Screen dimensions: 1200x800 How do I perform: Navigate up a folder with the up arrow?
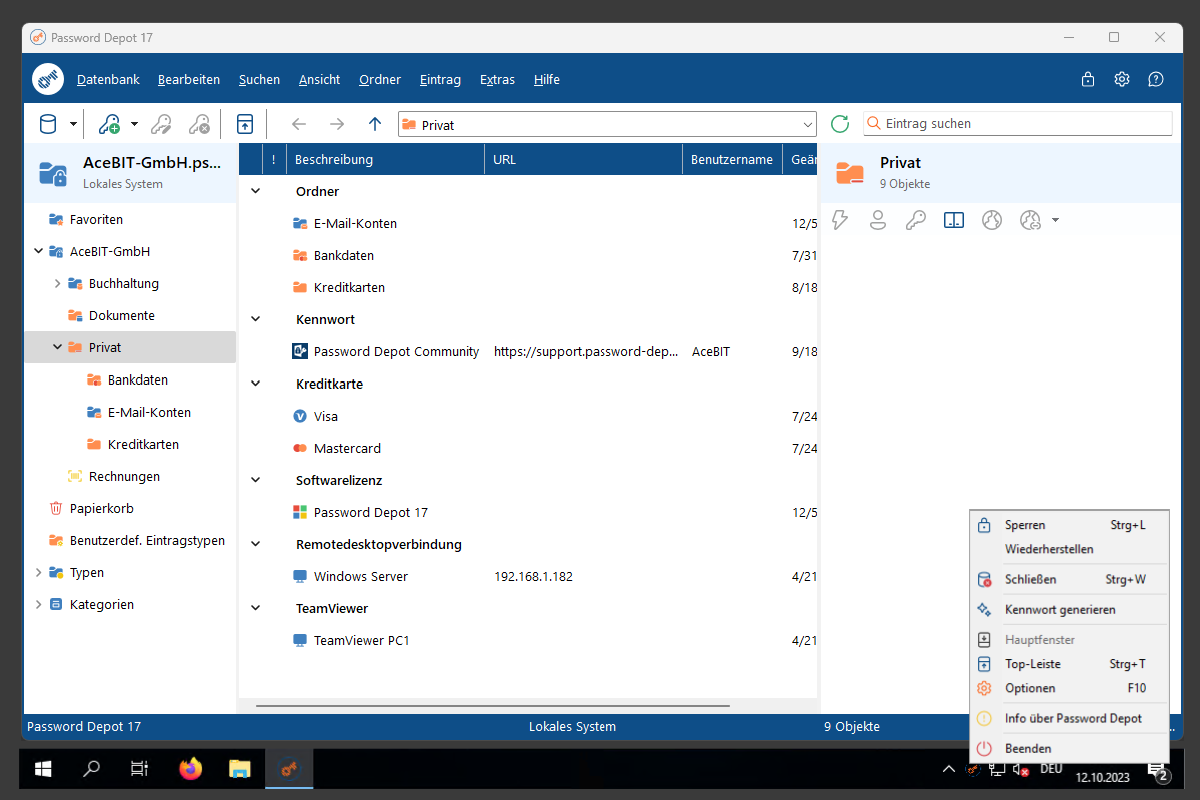point(374,124)
